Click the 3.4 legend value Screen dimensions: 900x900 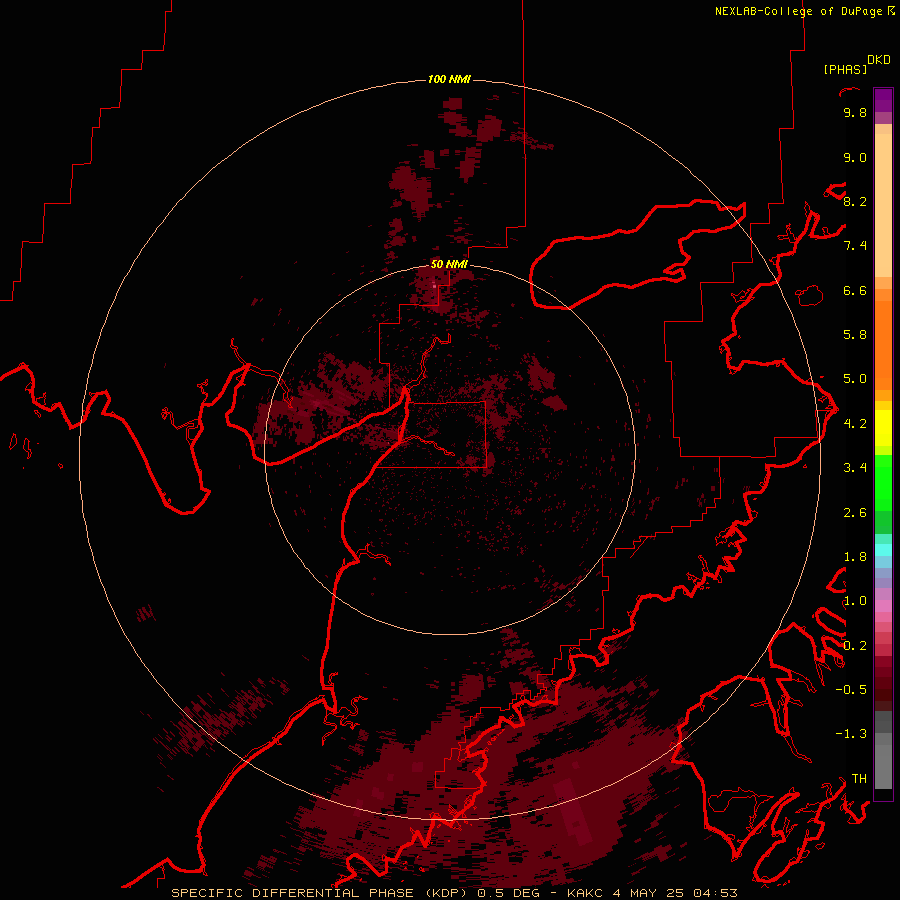[x=855, y=468]
